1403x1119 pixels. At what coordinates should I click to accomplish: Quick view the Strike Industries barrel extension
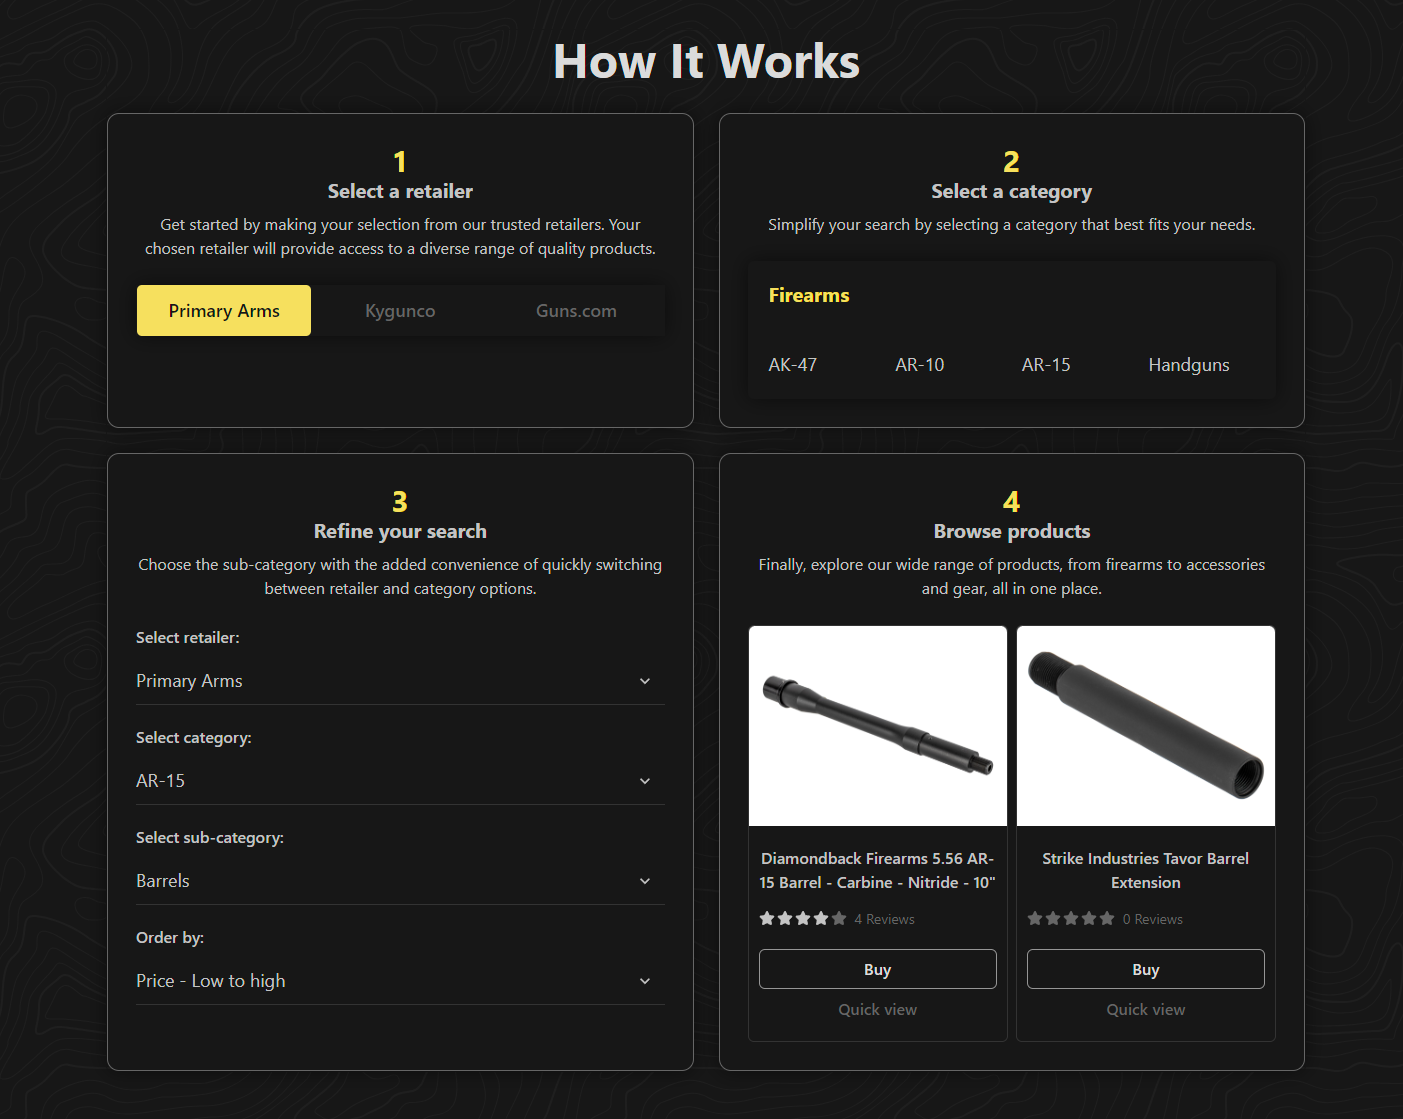tap(1146, 1010)
